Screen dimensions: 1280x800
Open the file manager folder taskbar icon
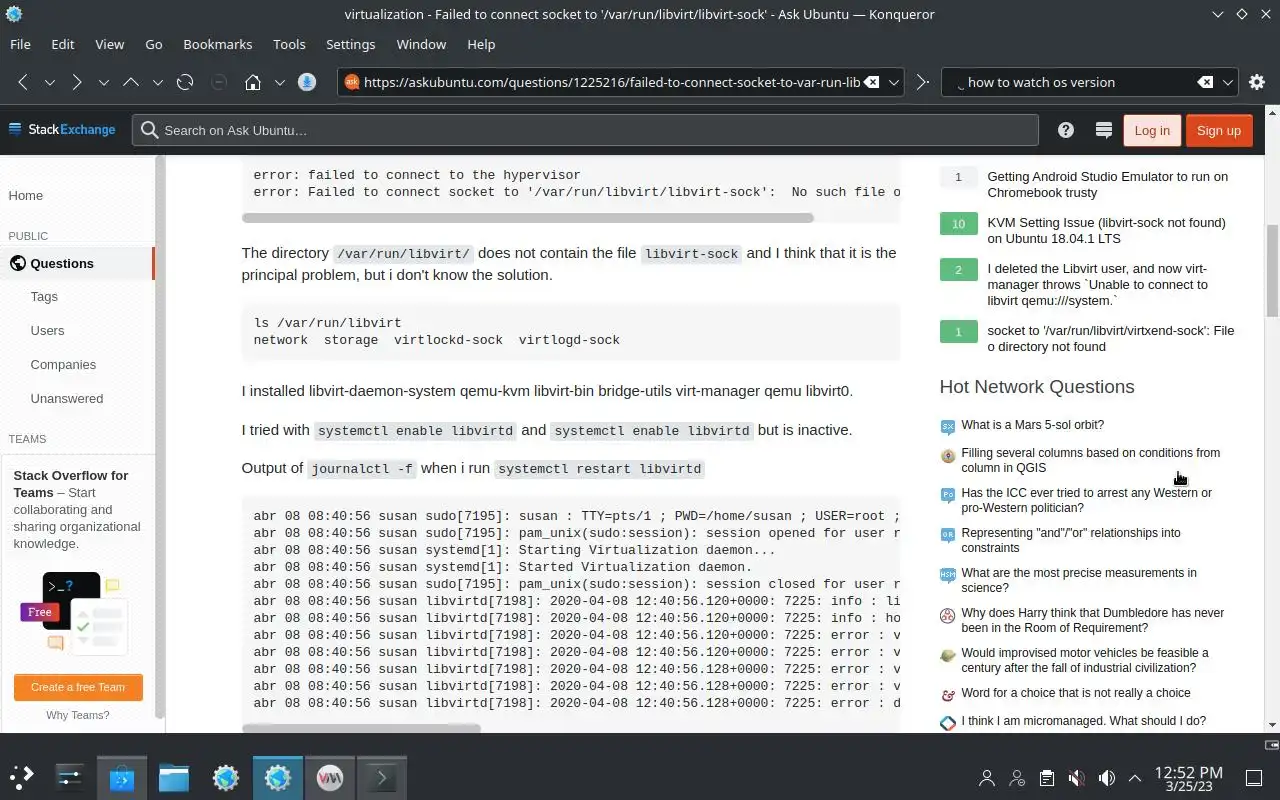(x=174, y=776)
